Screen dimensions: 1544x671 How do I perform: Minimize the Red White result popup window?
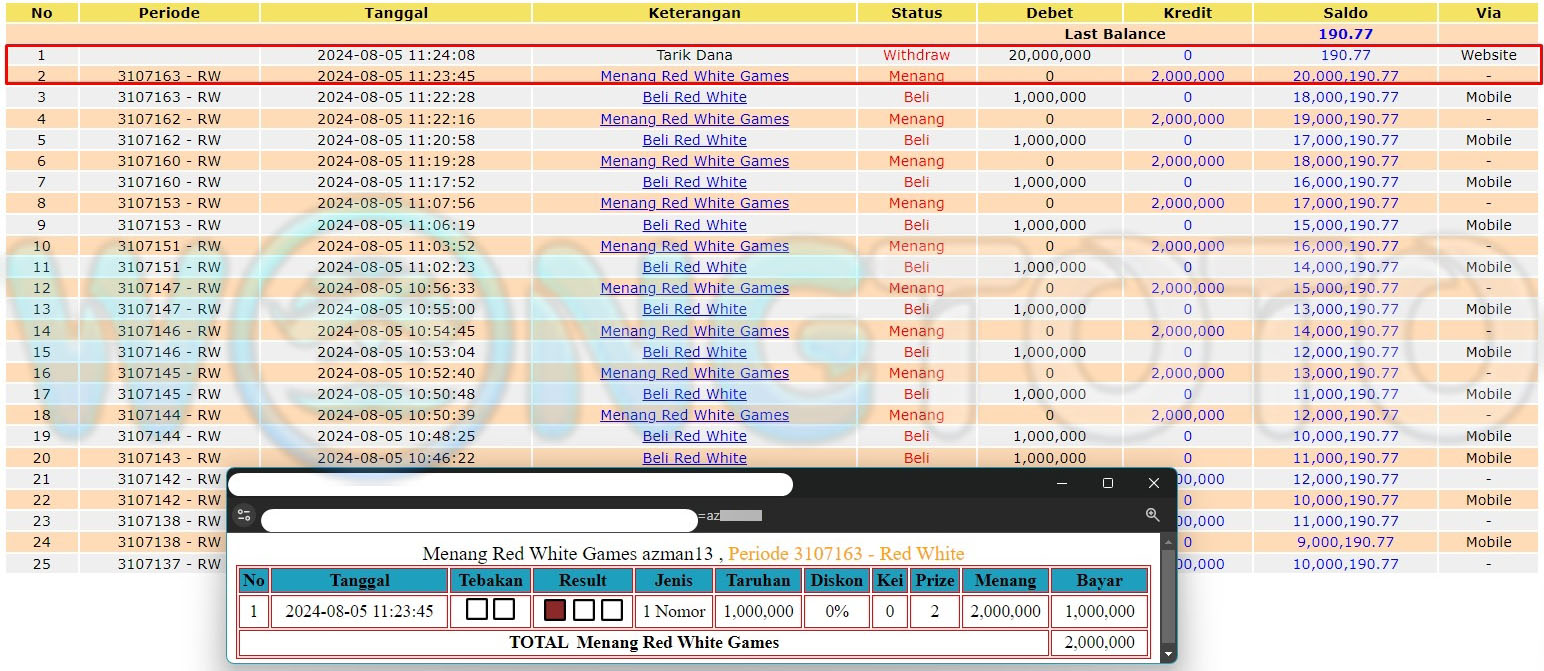click(x=1062, y=483)
